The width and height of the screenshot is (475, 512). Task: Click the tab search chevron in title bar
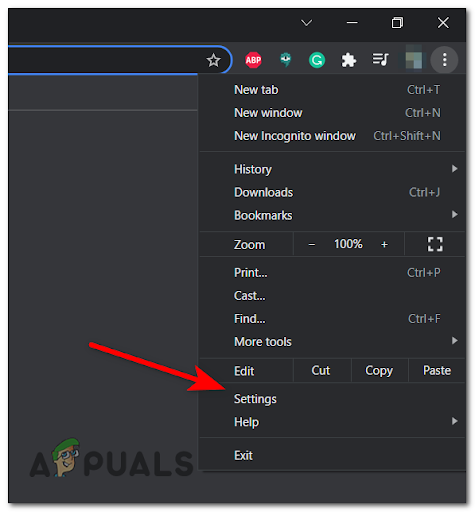[x=306, y=23]
